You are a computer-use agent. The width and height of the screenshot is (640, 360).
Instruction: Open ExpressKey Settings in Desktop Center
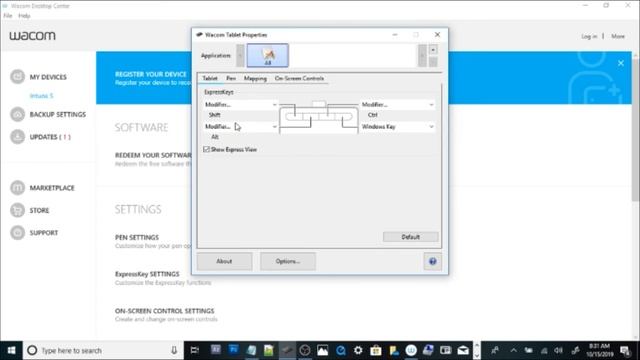pyautogui.click(x=147, y=274)
